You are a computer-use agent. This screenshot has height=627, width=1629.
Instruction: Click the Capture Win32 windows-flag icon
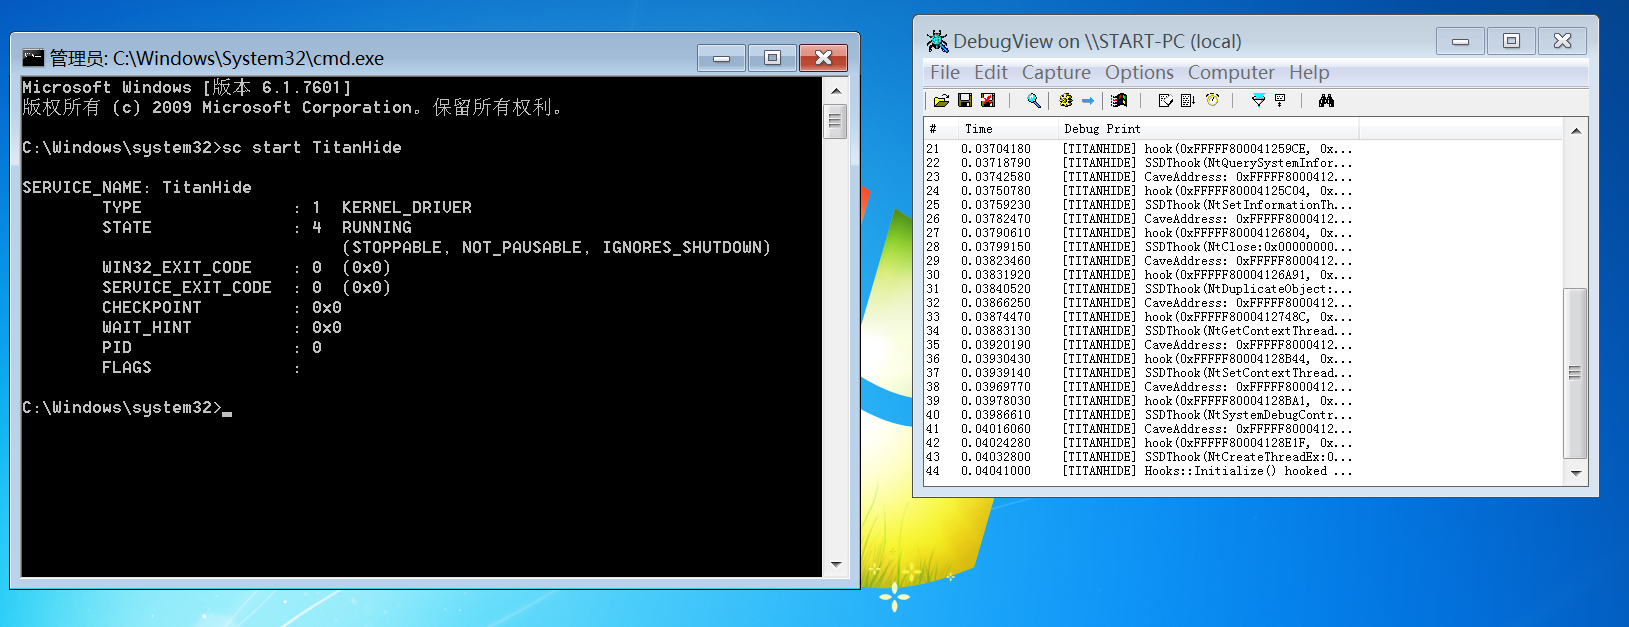point(1119,100)
